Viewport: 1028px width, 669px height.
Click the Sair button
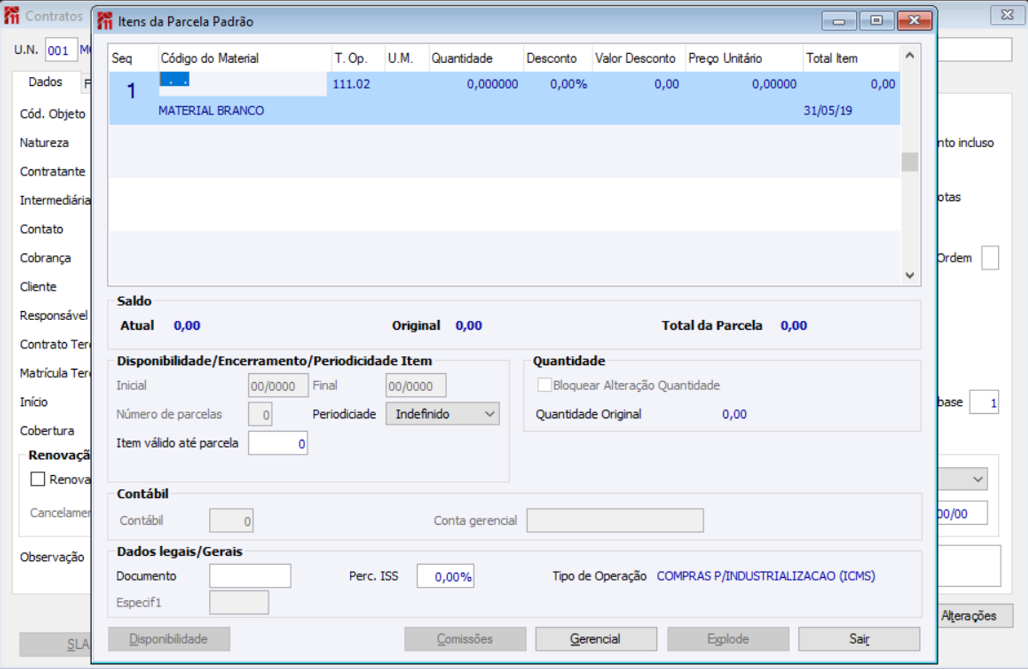pos(859,639)
